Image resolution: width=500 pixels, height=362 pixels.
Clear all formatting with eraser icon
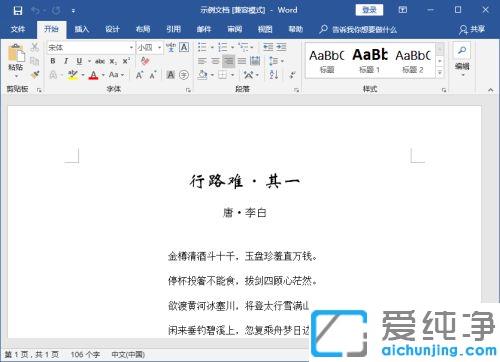click(x=145, y=61)
